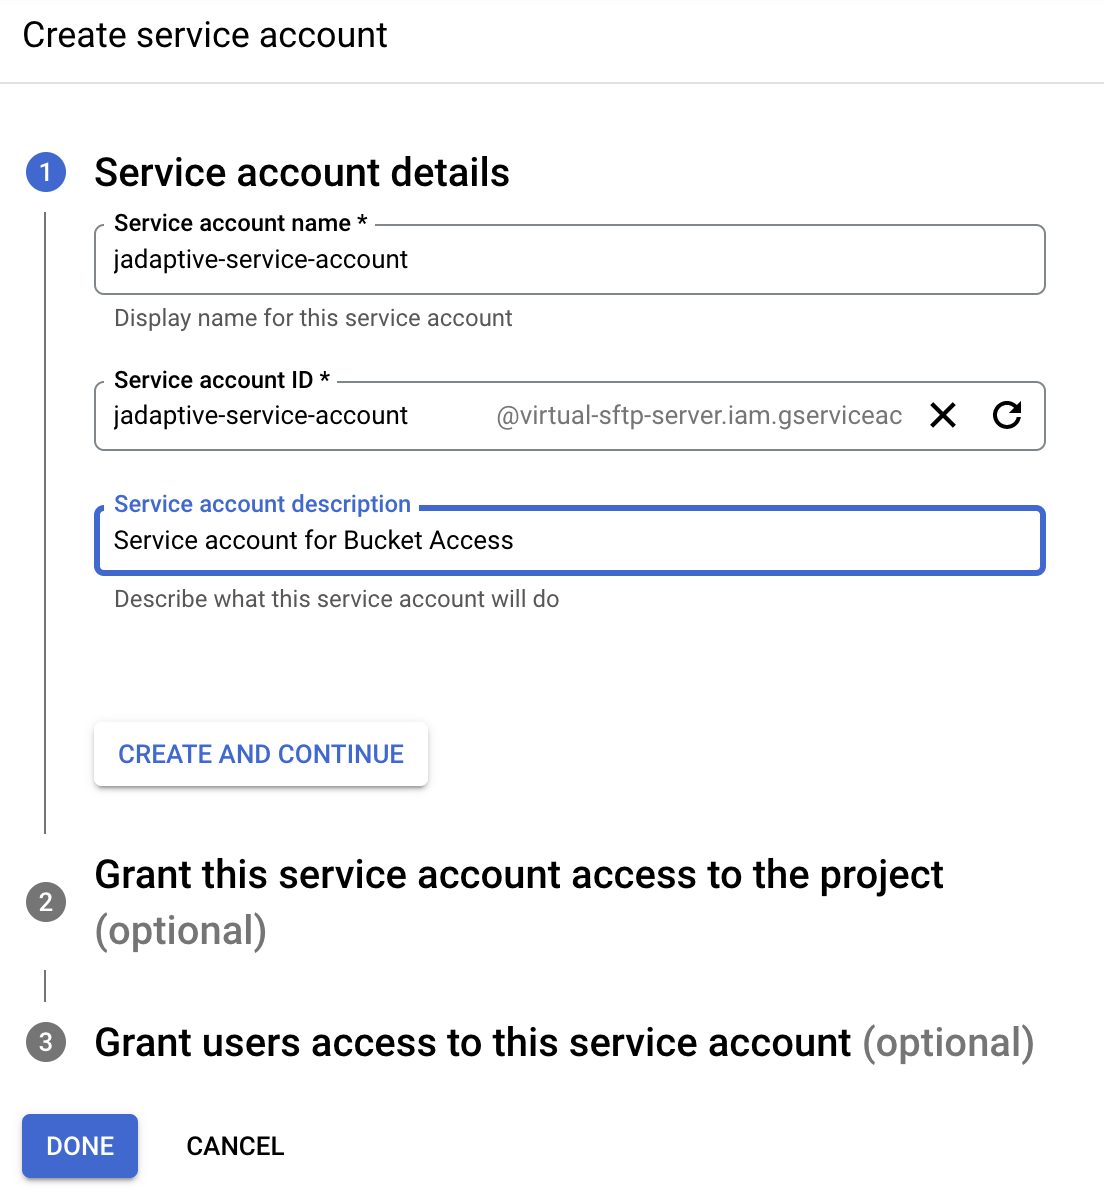This screenshot has height=1204, width=1104.
Task: Select the step 3 circle icon
Action: pos(46,1042)
